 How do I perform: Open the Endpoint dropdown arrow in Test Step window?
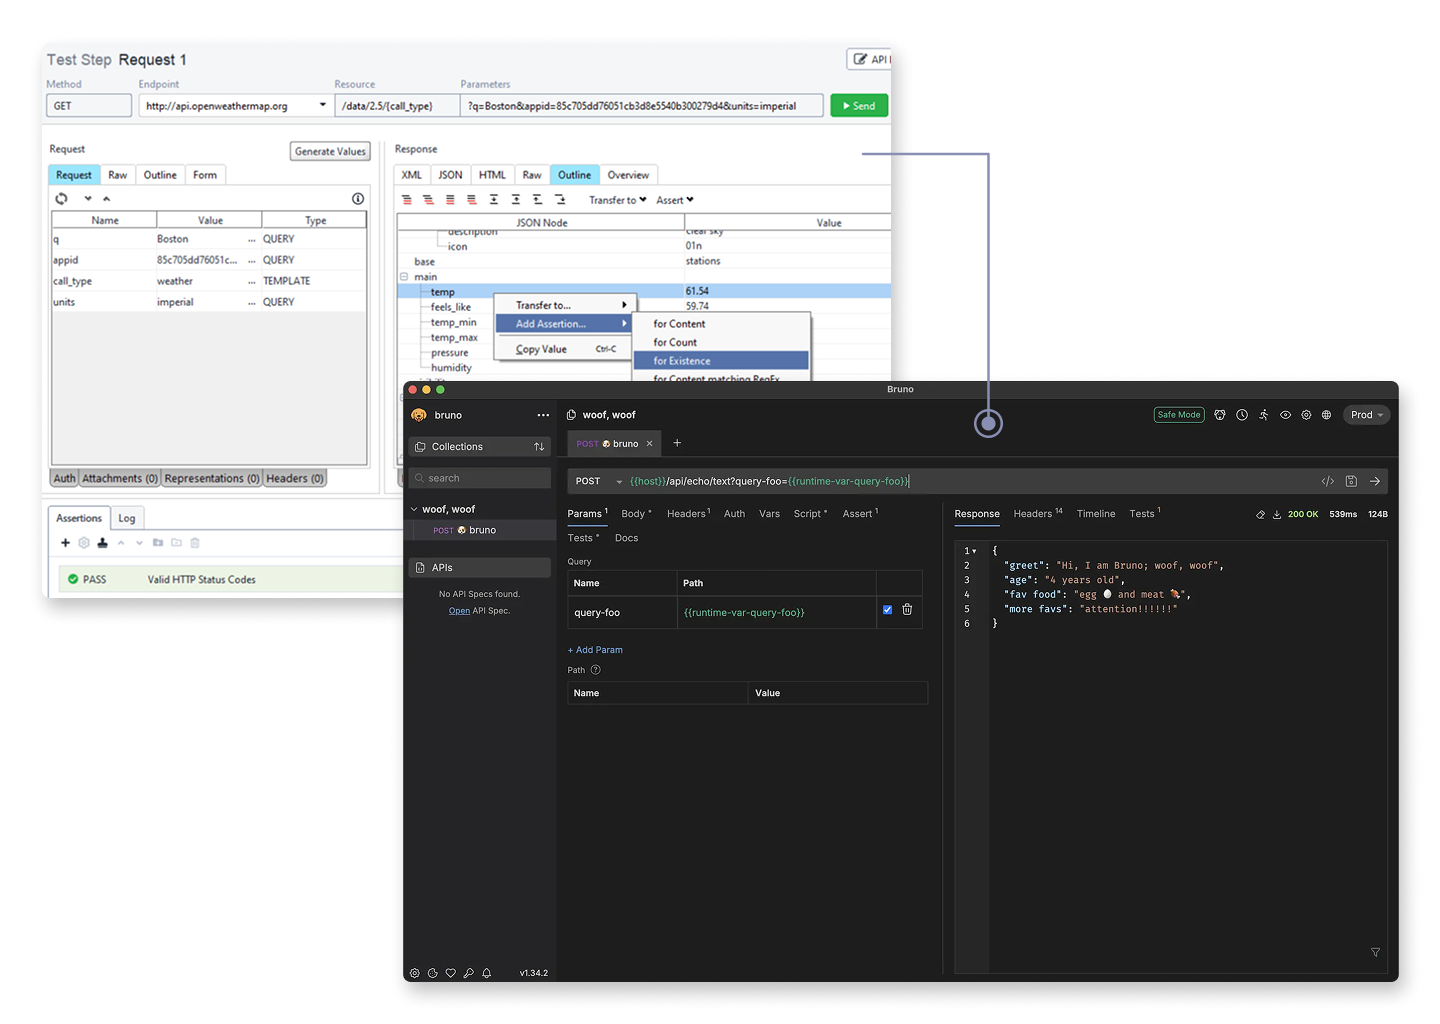pos(322,105)
